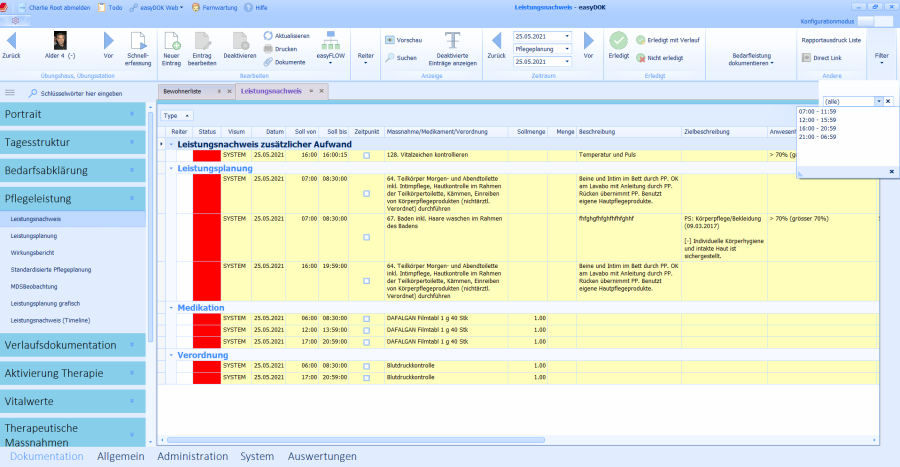
Task: Tick checkbox for Vitalzeichen kontrollieren row
Action: point(366,156)
